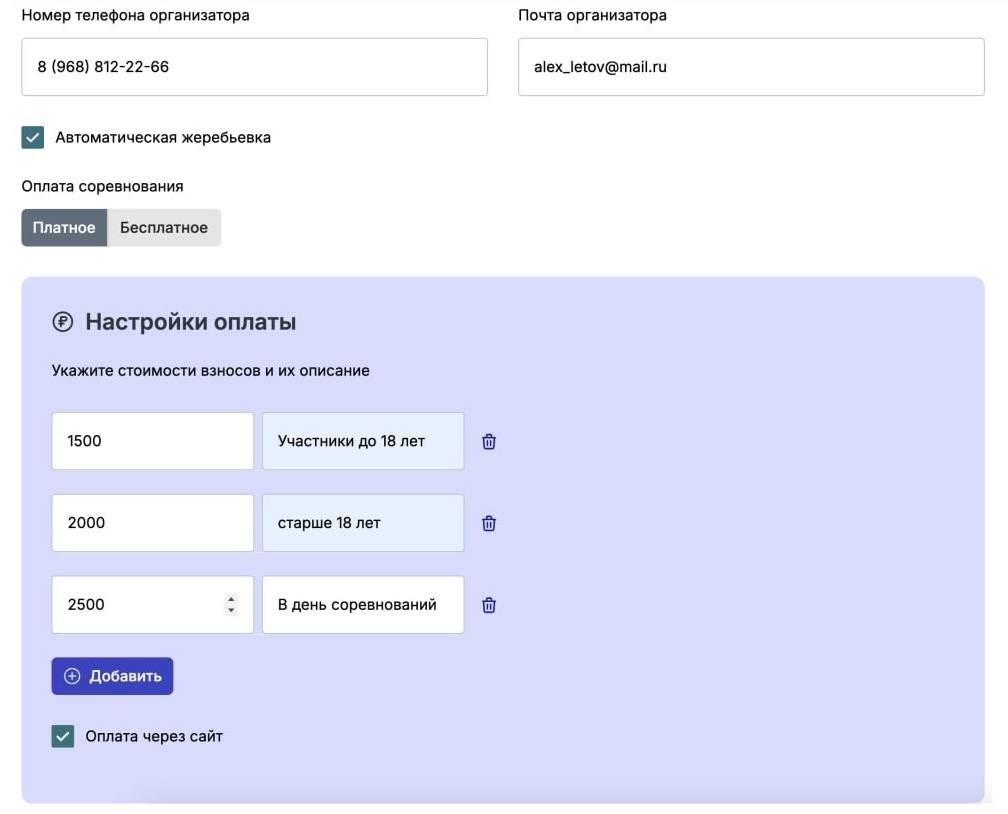Switch to the Бесплатное payment option
The image size is (1008, 814).
(164, 228)
